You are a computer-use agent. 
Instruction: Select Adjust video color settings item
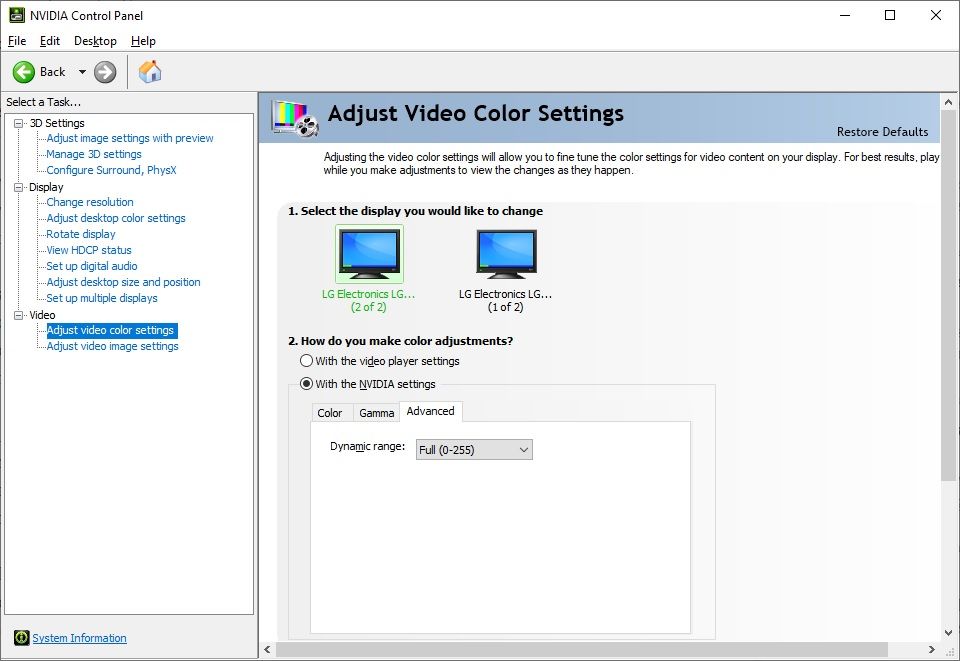coord(112,330)
